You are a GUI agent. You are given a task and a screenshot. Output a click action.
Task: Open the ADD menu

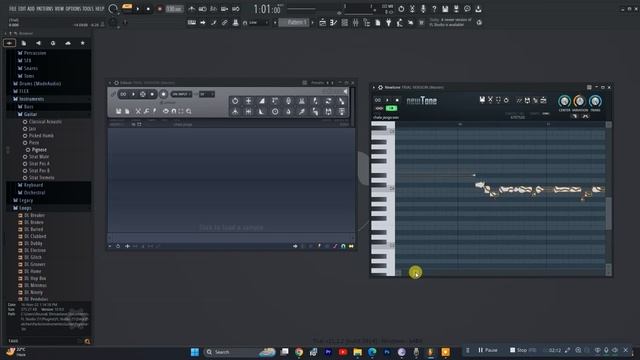pyautogui.click(x=31, y=9)
